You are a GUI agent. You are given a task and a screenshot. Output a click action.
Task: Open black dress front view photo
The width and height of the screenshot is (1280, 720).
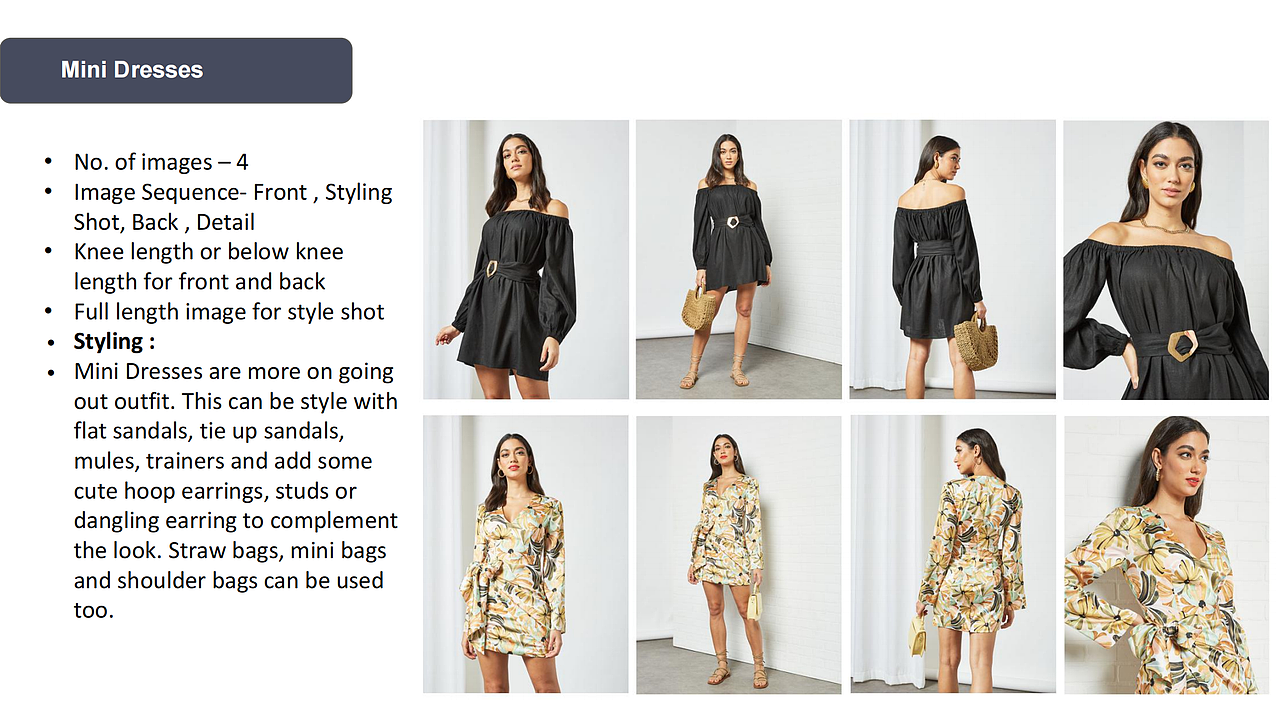click(x=526, y=260)
